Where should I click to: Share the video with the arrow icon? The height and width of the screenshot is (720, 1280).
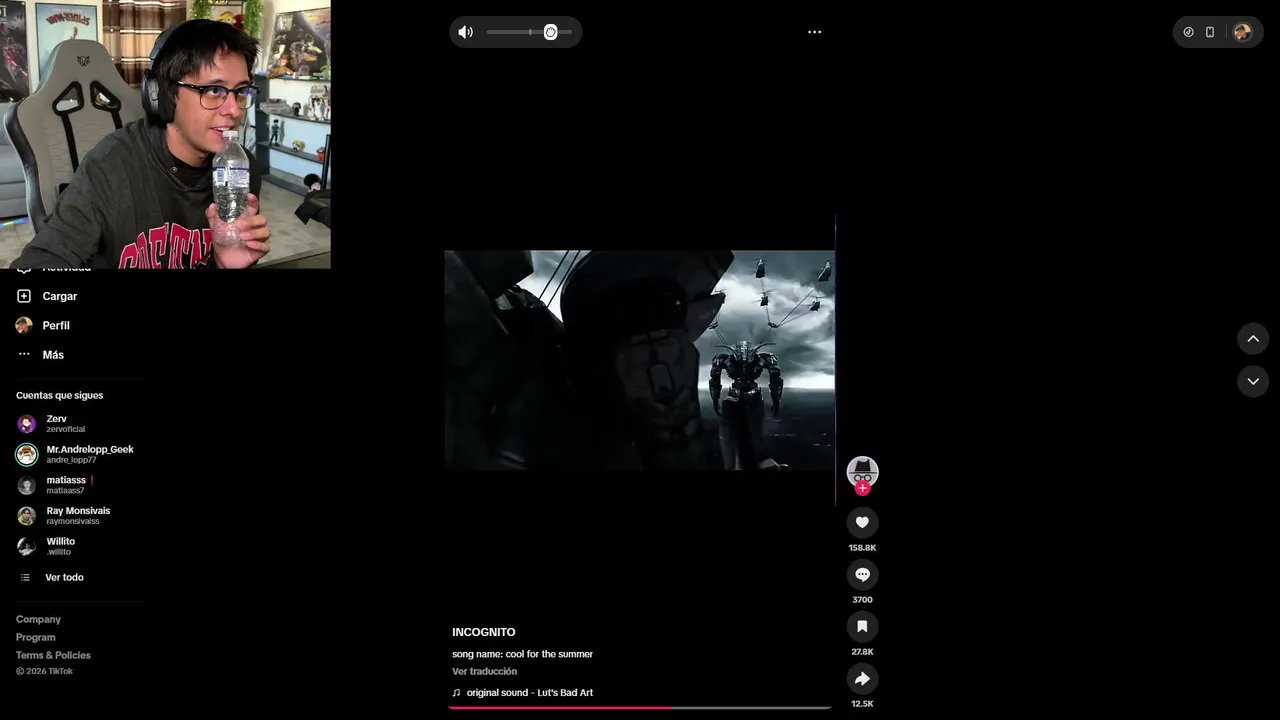(x=862, y=678)
